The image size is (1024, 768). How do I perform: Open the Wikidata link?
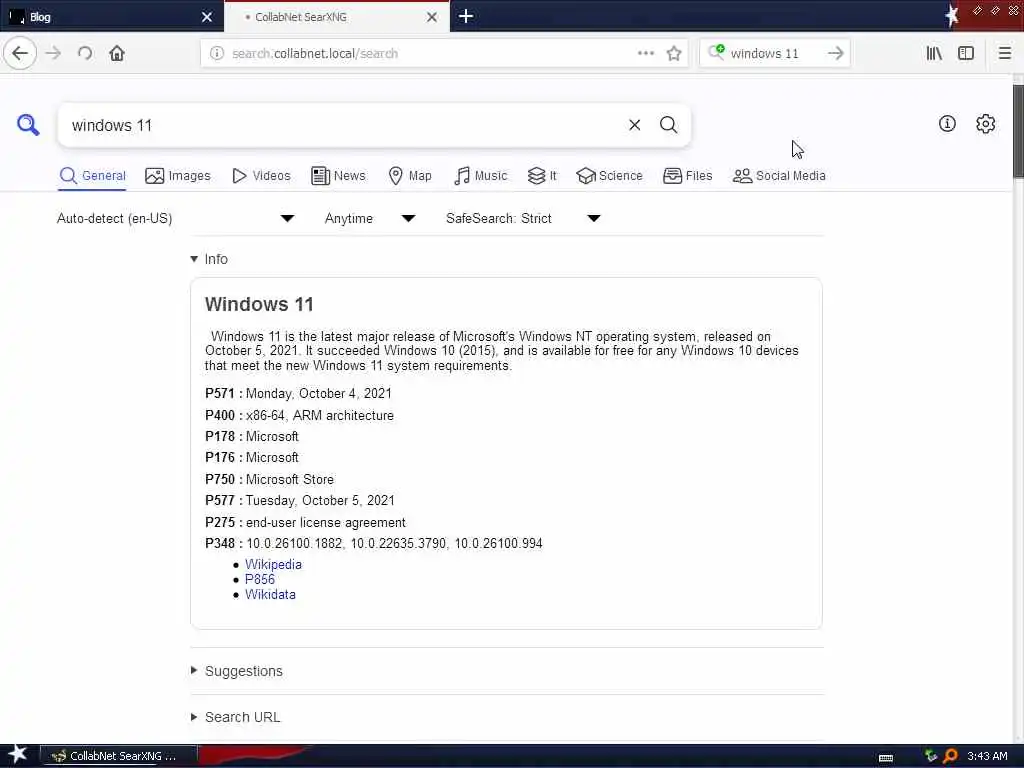(270, 594)
